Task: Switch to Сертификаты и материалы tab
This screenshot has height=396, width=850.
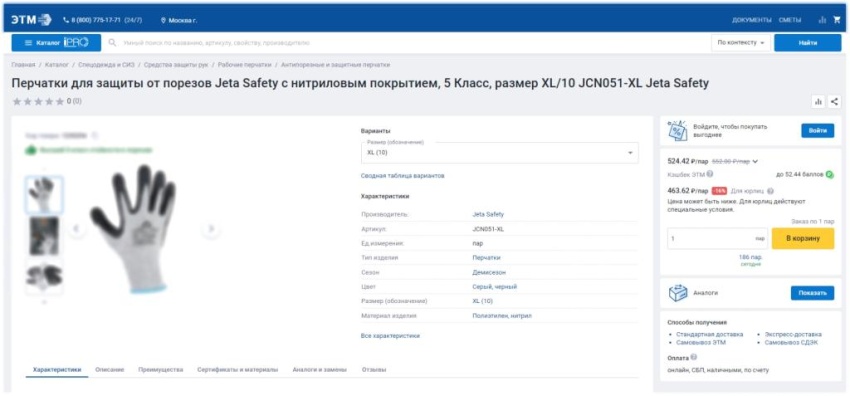Action: pyautogui.click(x=237, y=369)
